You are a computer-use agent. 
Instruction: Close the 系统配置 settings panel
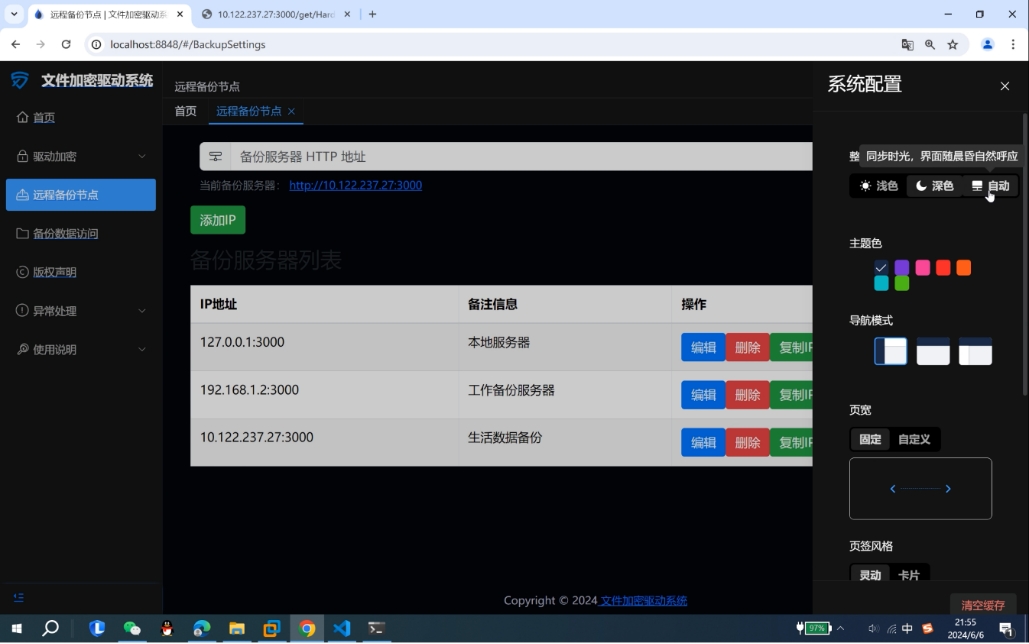tap(1005, 86)
